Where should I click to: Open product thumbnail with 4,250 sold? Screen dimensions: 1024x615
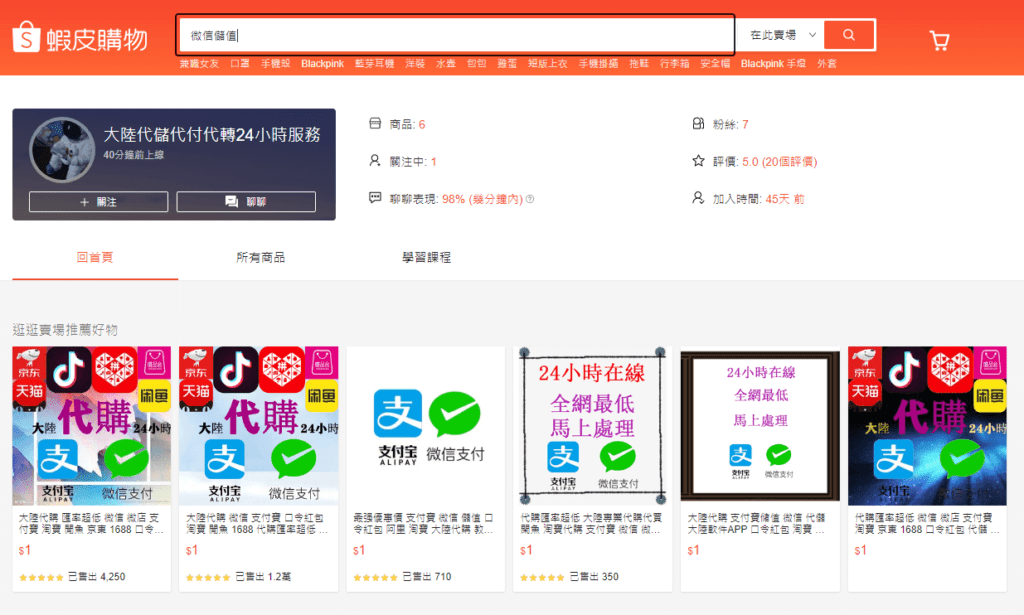[x=91, y=426]
